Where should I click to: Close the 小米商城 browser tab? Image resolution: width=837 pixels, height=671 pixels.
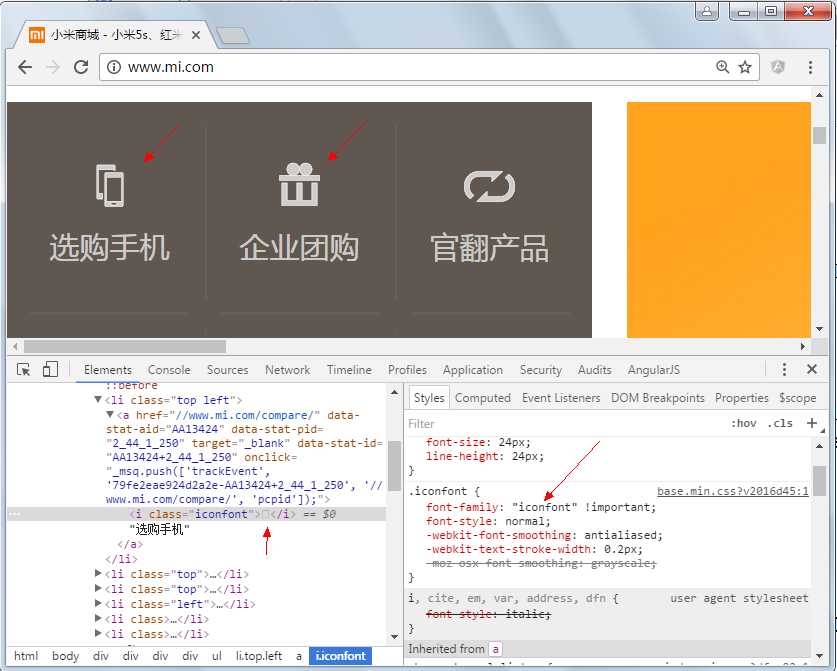[196, 35]
